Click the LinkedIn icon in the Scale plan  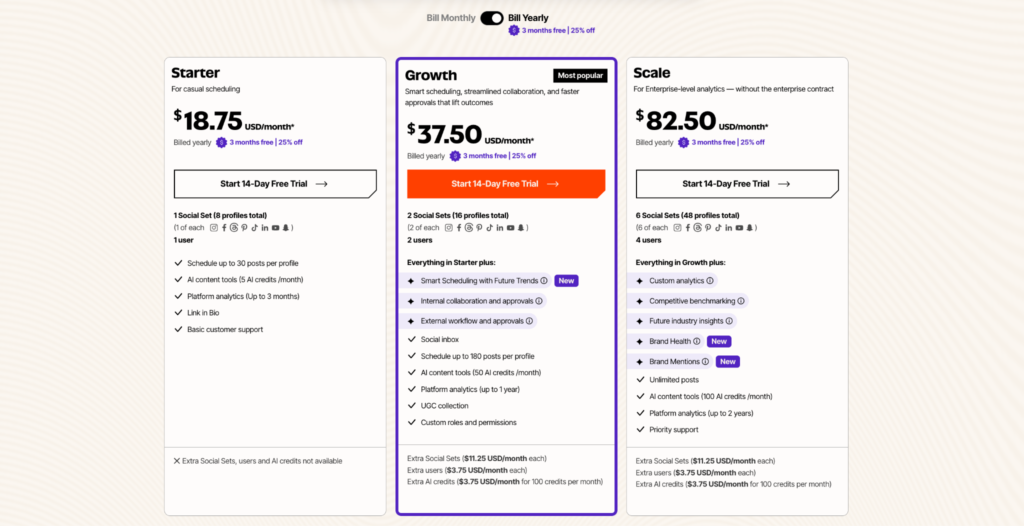pyautogui.click(x=729, y=228)
